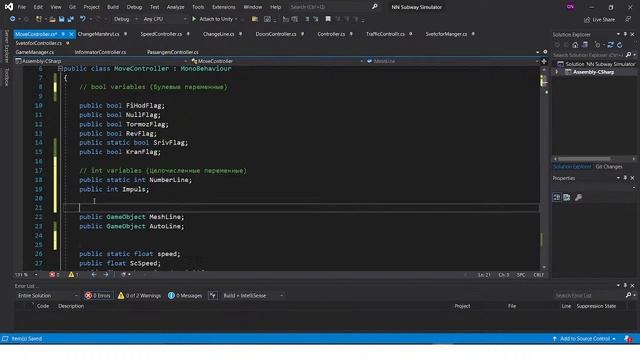640x360 pixels.
Task: Open the Extensions menu
Action: pyautogui.click(x=223, y=7)
